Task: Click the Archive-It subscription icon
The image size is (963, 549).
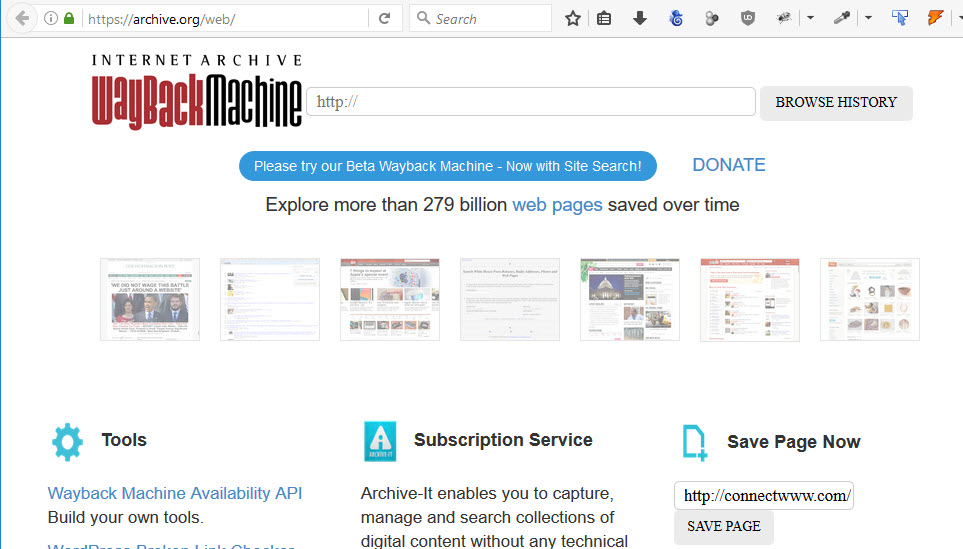Action: tap(380, 441)
